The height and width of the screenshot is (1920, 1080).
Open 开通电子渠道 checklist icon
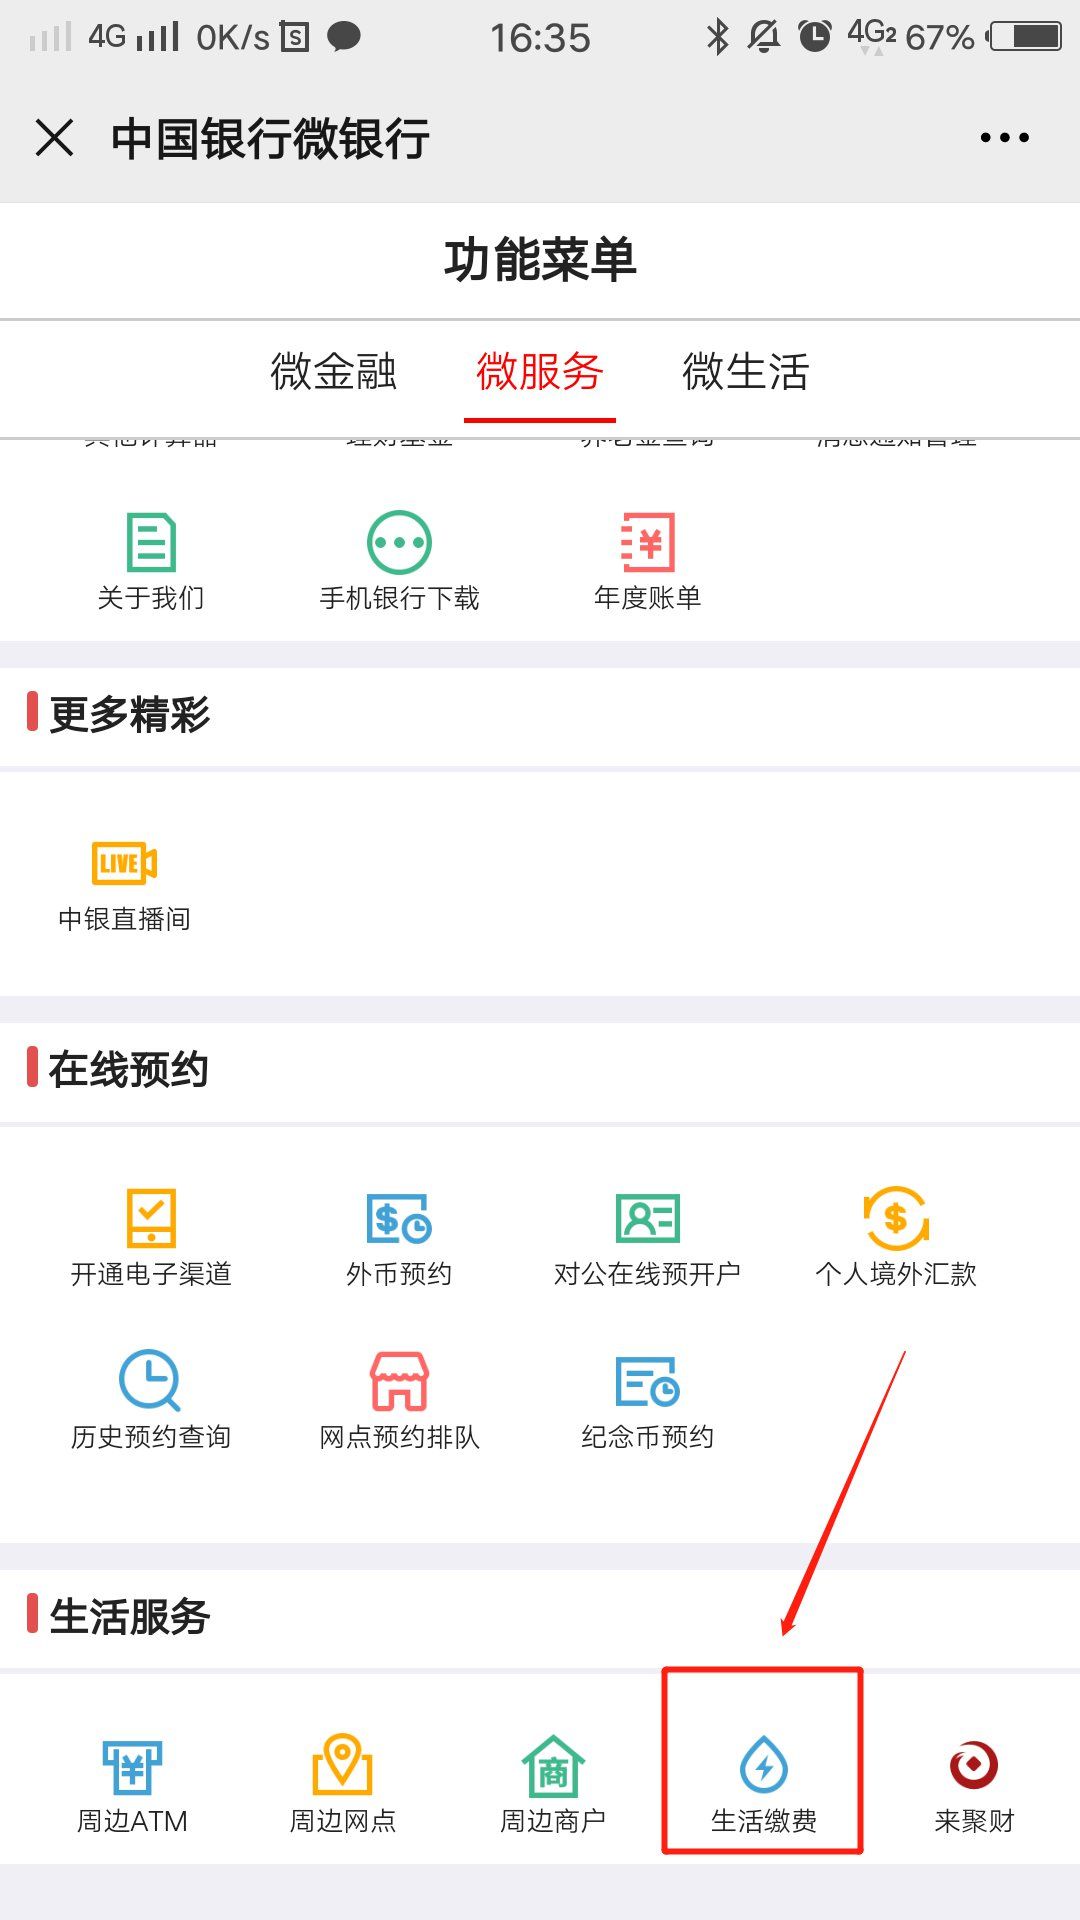[151, 1217]
